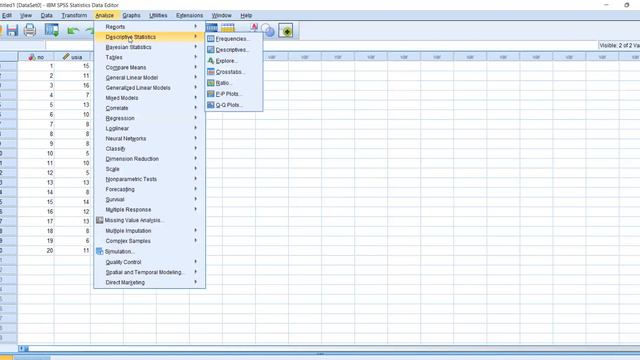Viewport: 640px width, 360px height.
Task: Open the Help menu
Action: [x=246, y=16]
